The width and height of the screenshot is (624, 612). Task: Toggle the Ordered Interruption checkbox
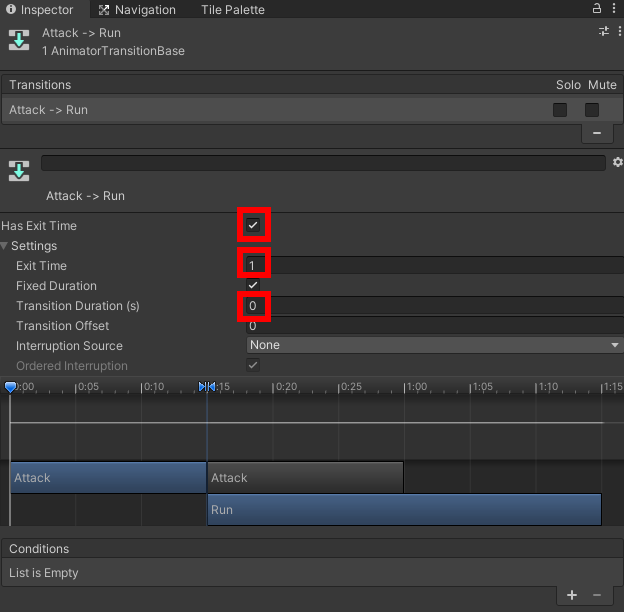253,365
